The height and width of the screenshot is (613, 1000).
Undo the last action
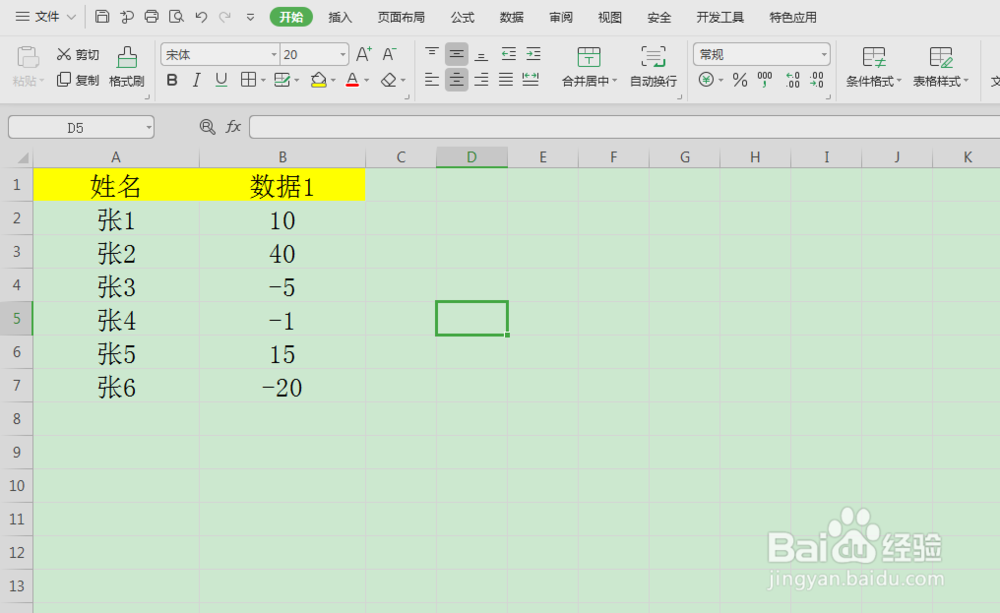coord(201,17)
